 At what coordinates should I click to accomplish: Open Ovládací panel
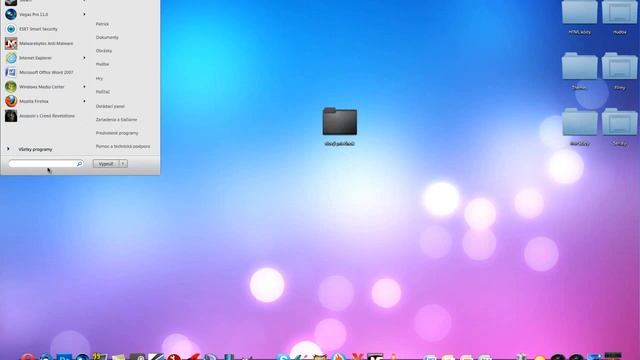(x=110, y=106)
